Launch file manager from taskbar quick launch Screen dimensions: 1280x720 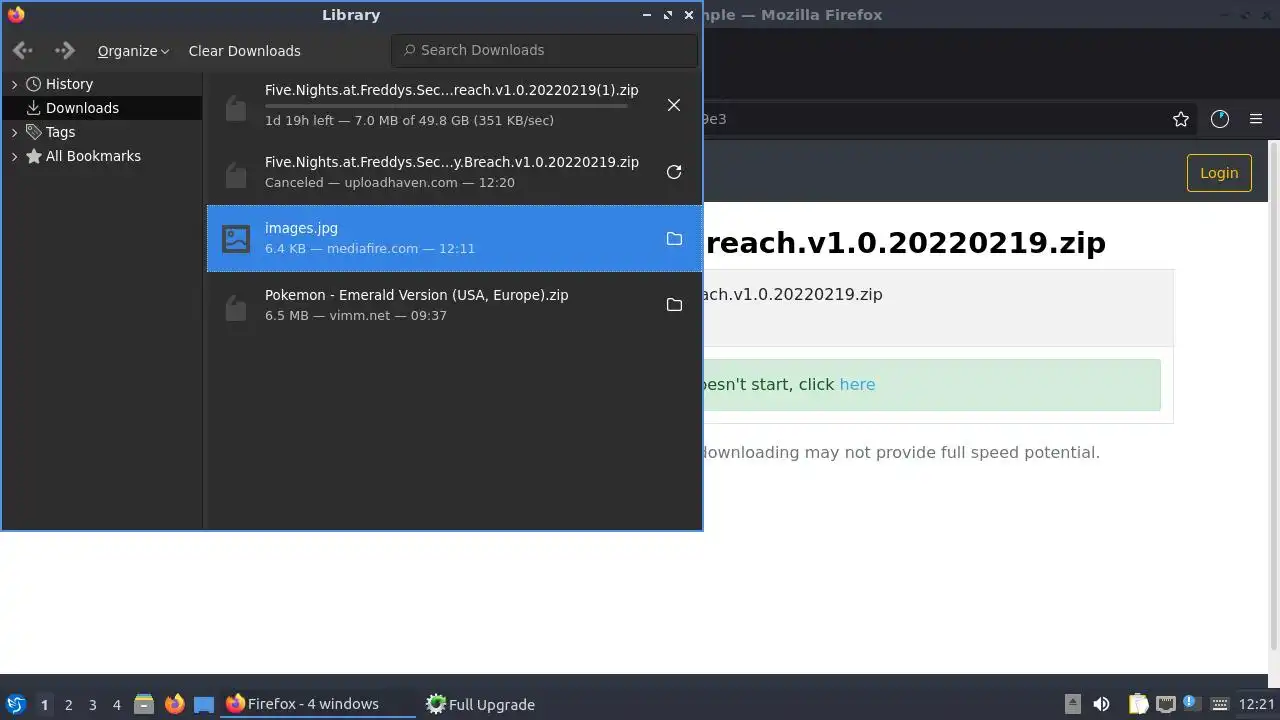point(144,704)
